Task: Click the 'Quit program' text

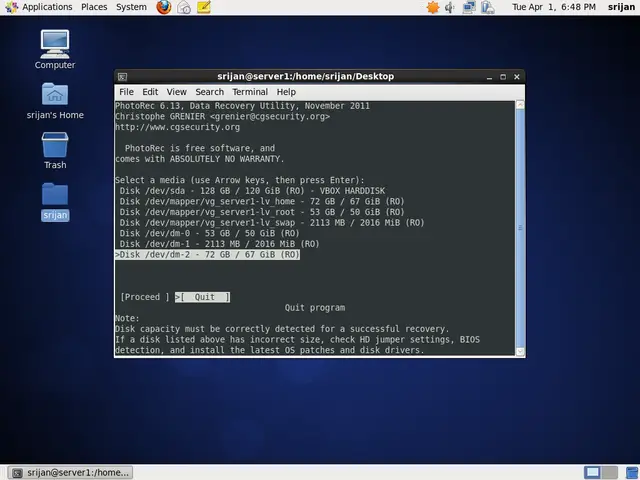Action: point(315,308)
